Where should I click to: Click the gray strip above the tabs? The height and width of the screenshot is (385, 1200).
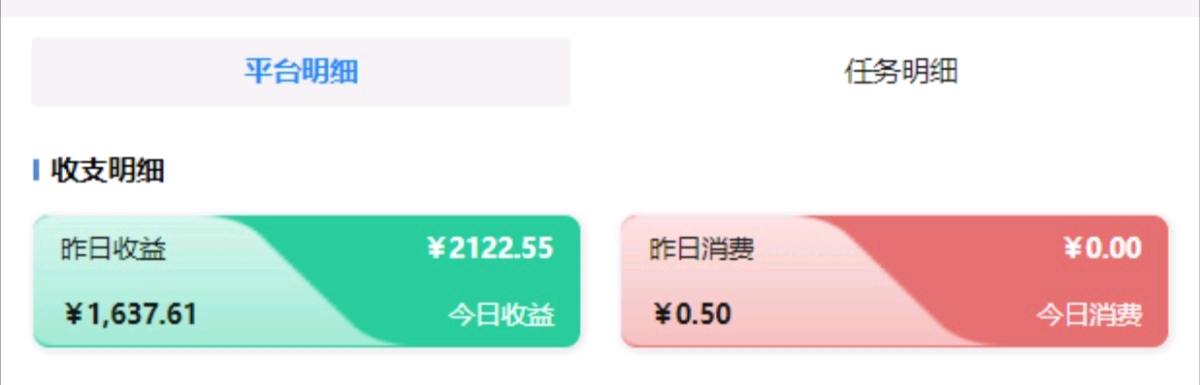(600, 8)
